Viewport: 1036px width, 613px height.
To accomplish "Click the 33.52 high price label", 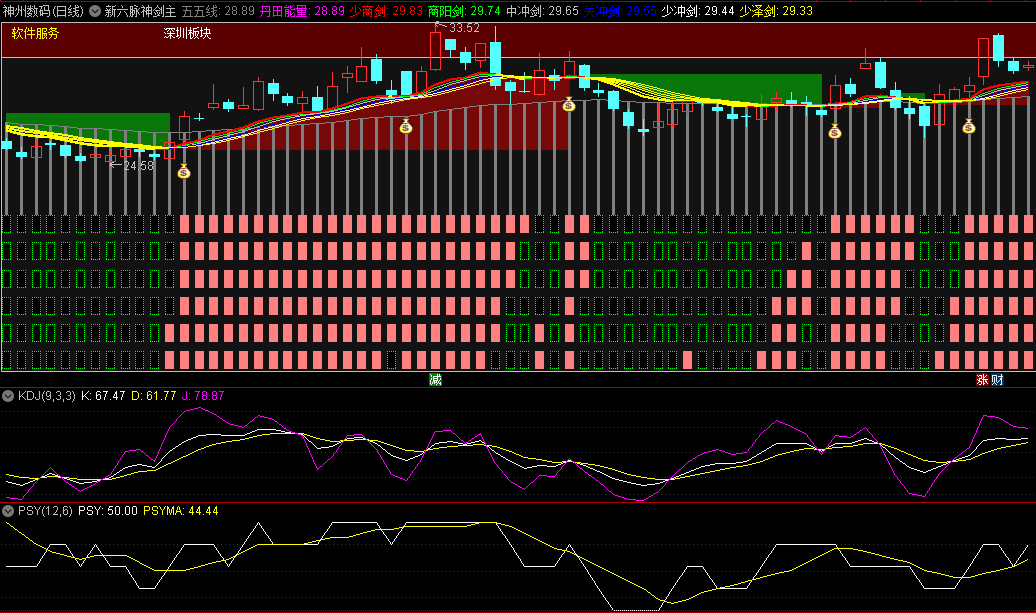I will pyautogui.click(x=464, y=28).
